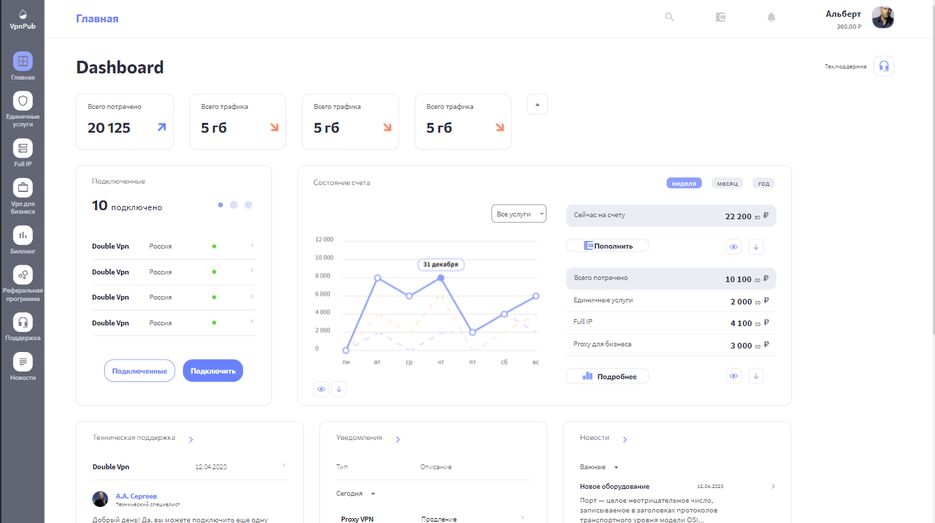The height and width of the screenshot is (523, 935).
Task: Toggle eye icon beside Подробнее button
Action: 733,376
